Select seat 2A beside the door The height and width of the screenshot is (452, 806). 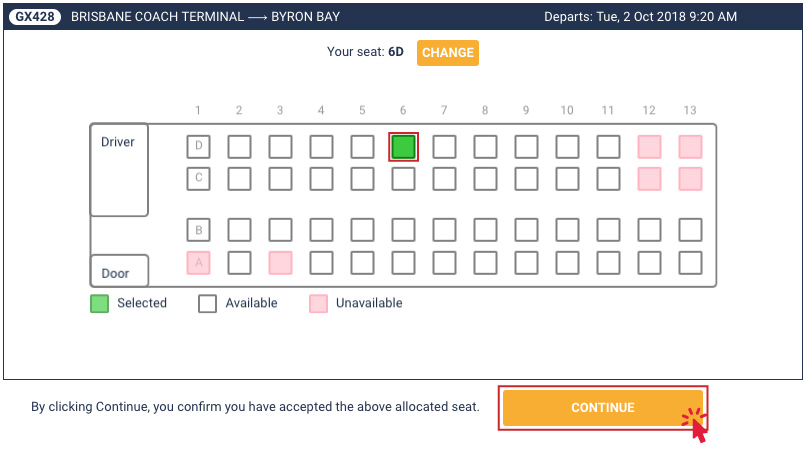(x=240, y=263)
